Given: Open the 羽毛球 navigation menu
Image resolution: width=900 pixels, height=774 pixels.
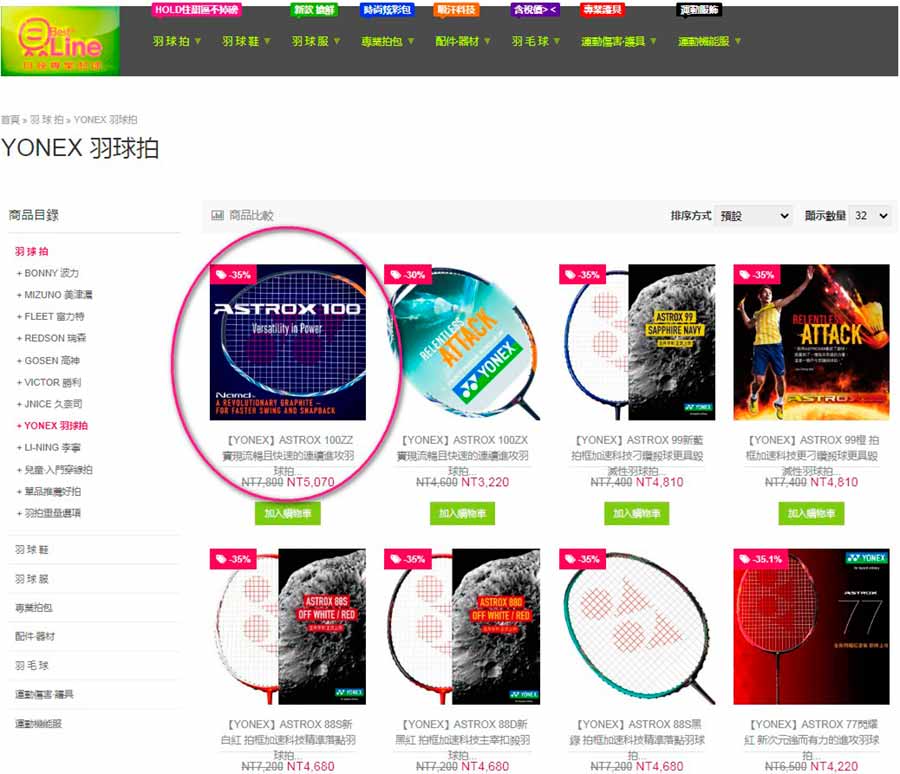Looking at the screenshot, I should pos(536,41).
